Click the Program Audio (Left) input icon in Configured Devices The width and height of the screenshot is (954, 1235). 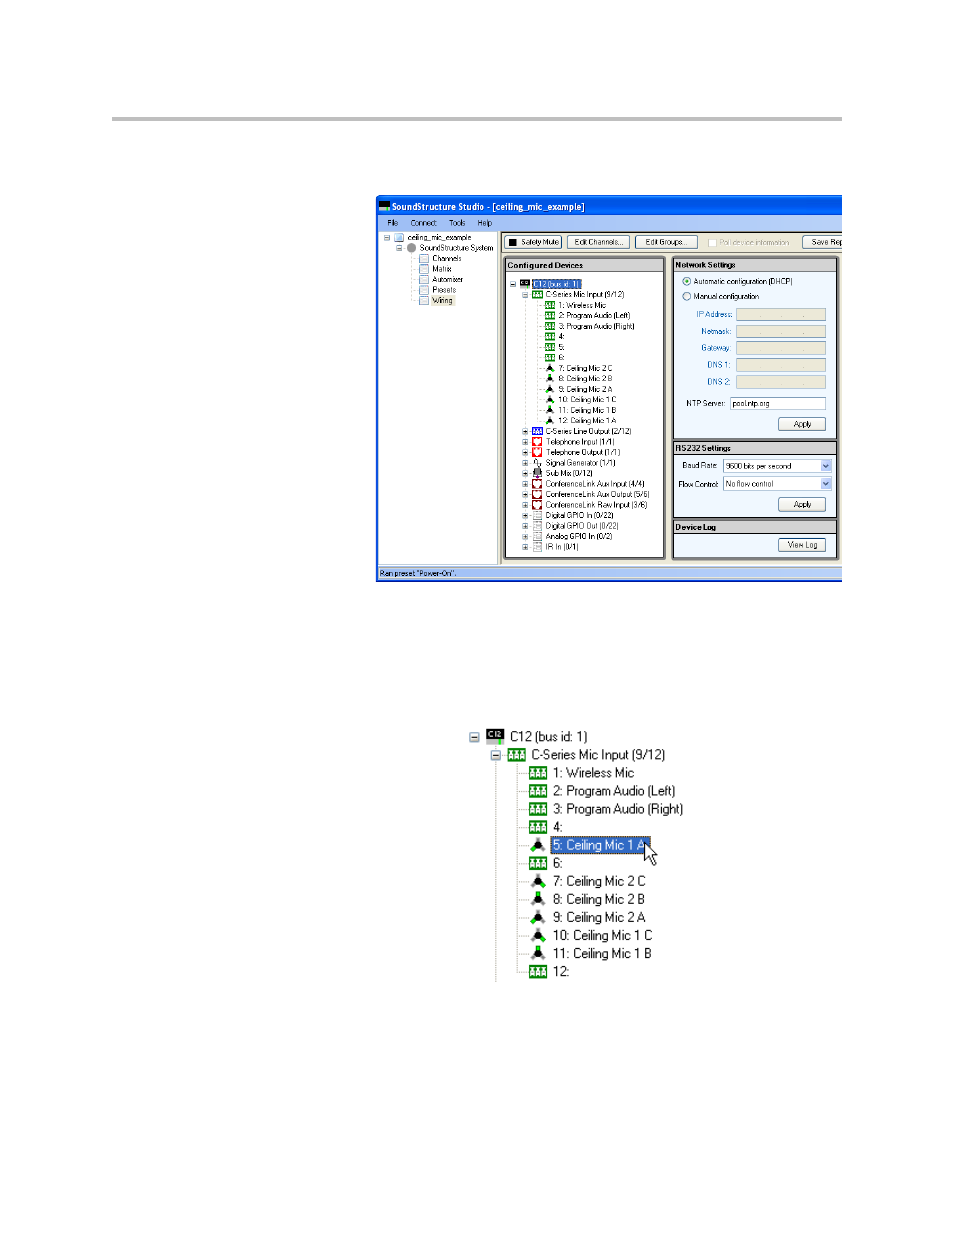550,316
